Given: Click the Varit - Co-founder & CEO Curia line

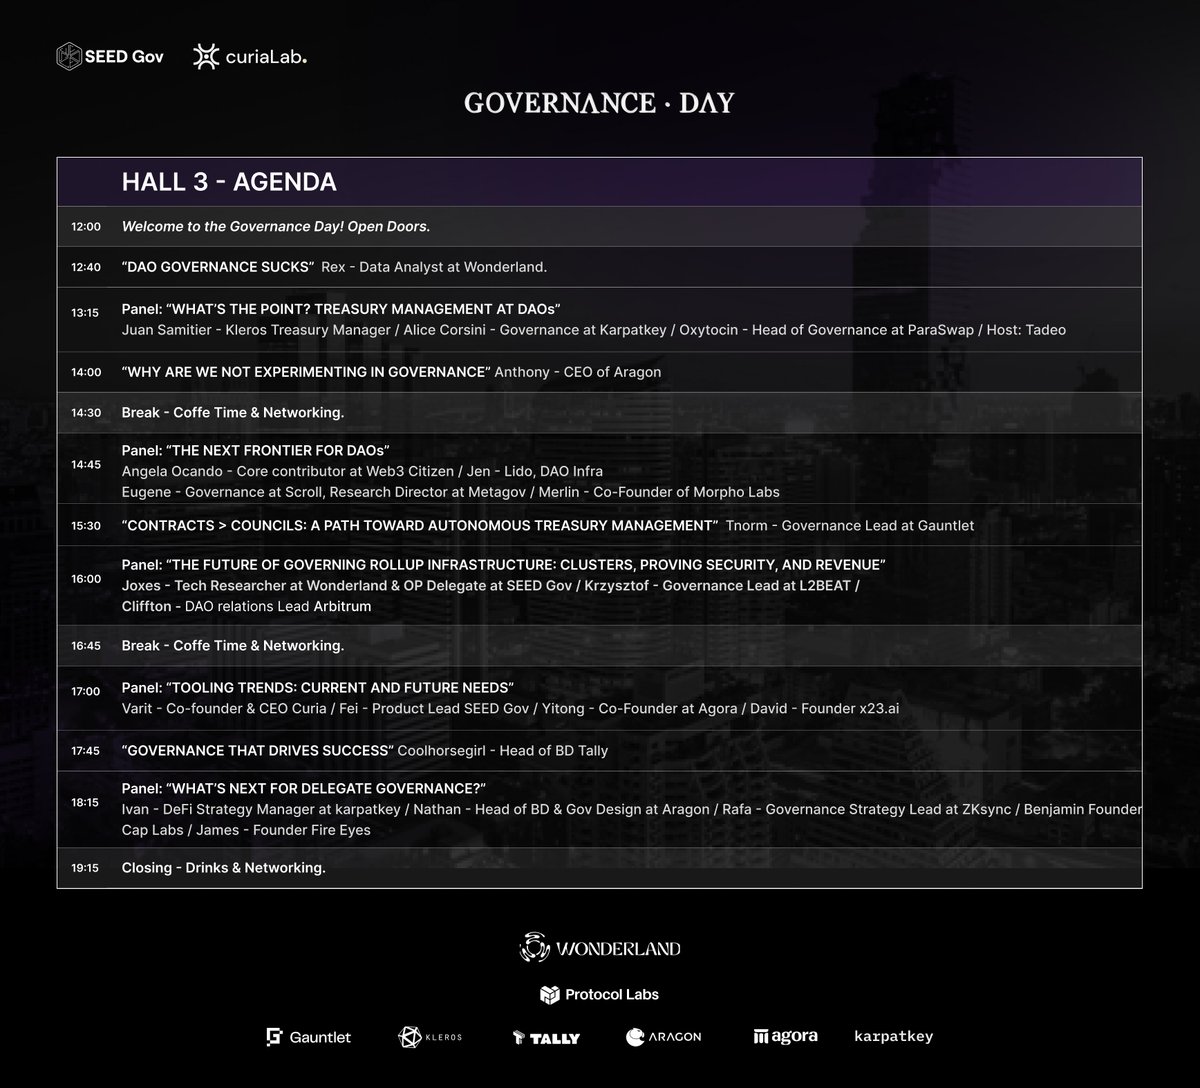Looking at the screenshot, I should 510,709.
